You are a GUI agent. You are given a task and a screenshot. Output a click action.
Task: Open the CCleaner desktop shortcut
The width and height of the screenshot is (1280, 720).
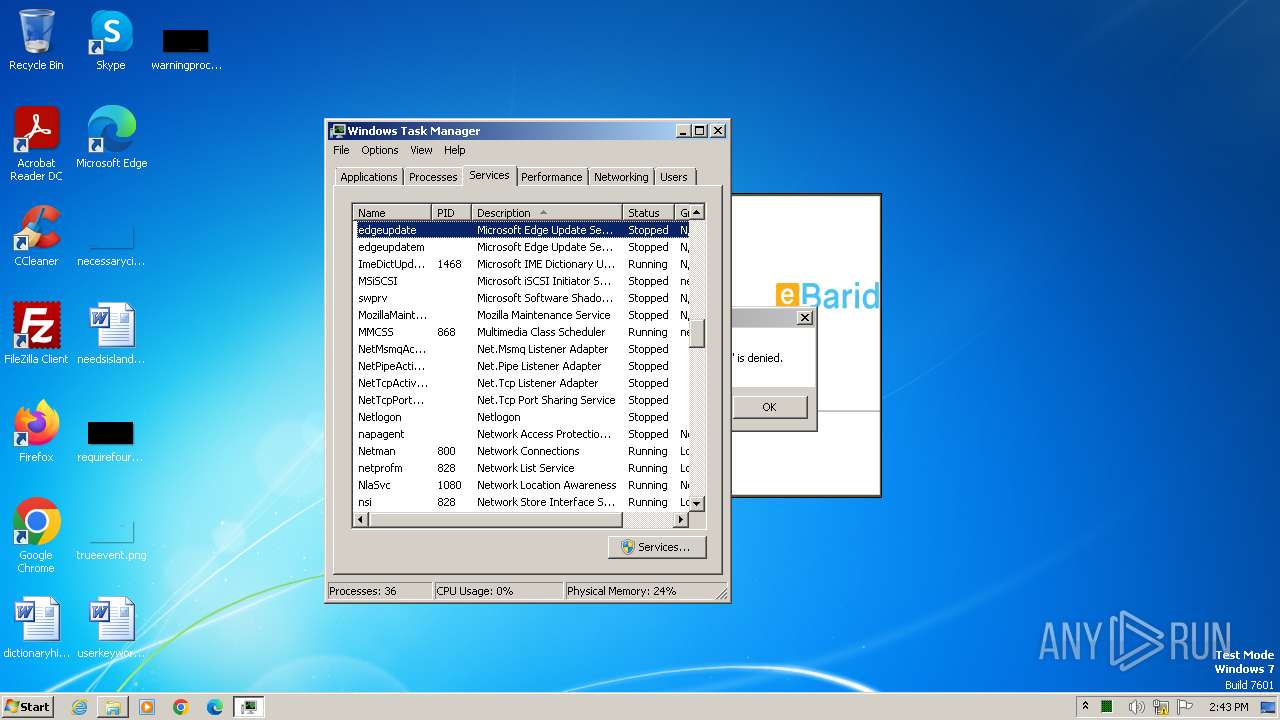(36, 236)
